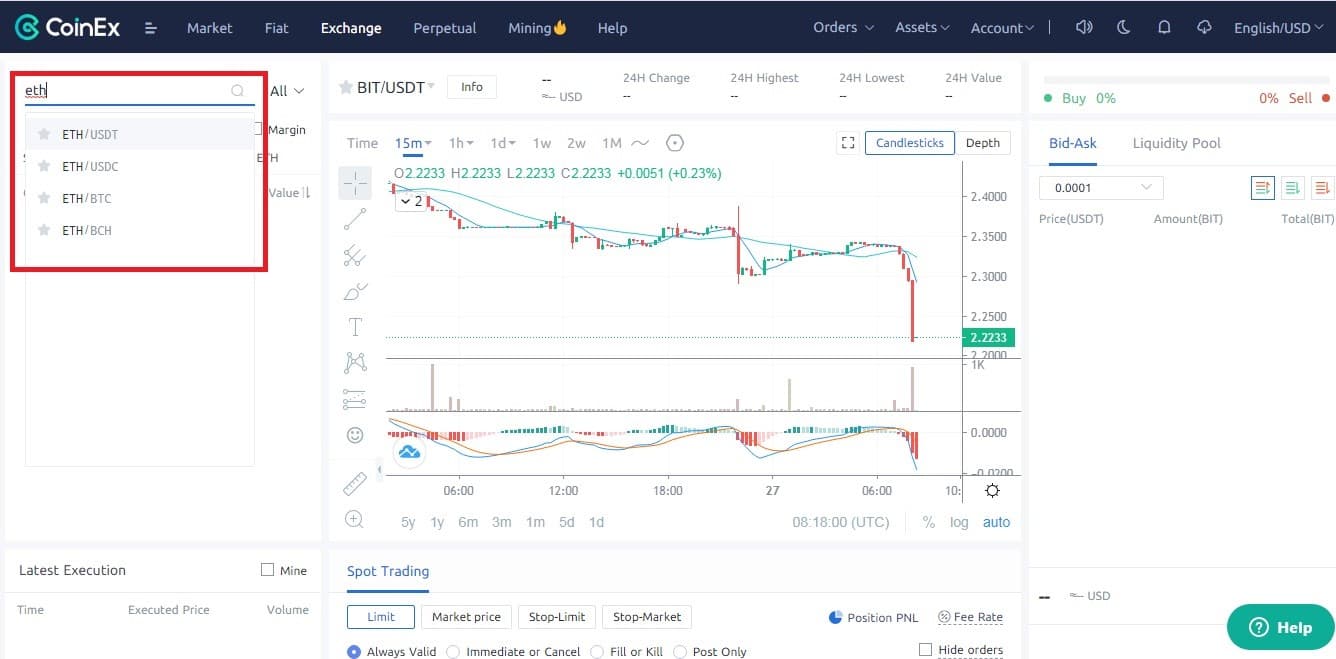Select Fill or Kill radio option
The width and height of the screenshot is (1336, 659).
click(598, 651)
